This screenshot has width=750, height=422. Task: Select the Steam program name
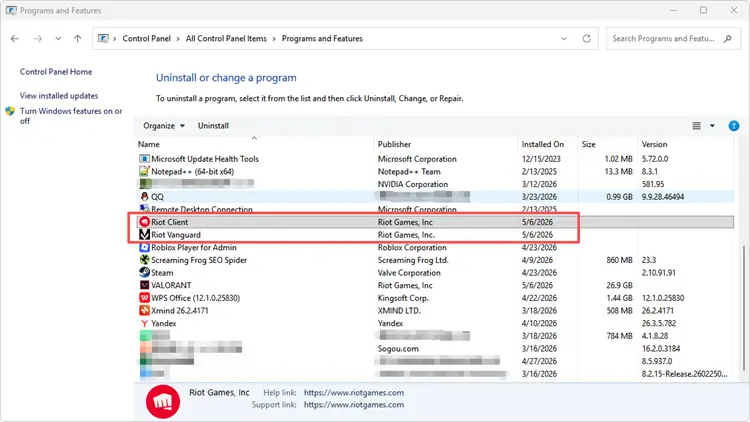[162, 273]
